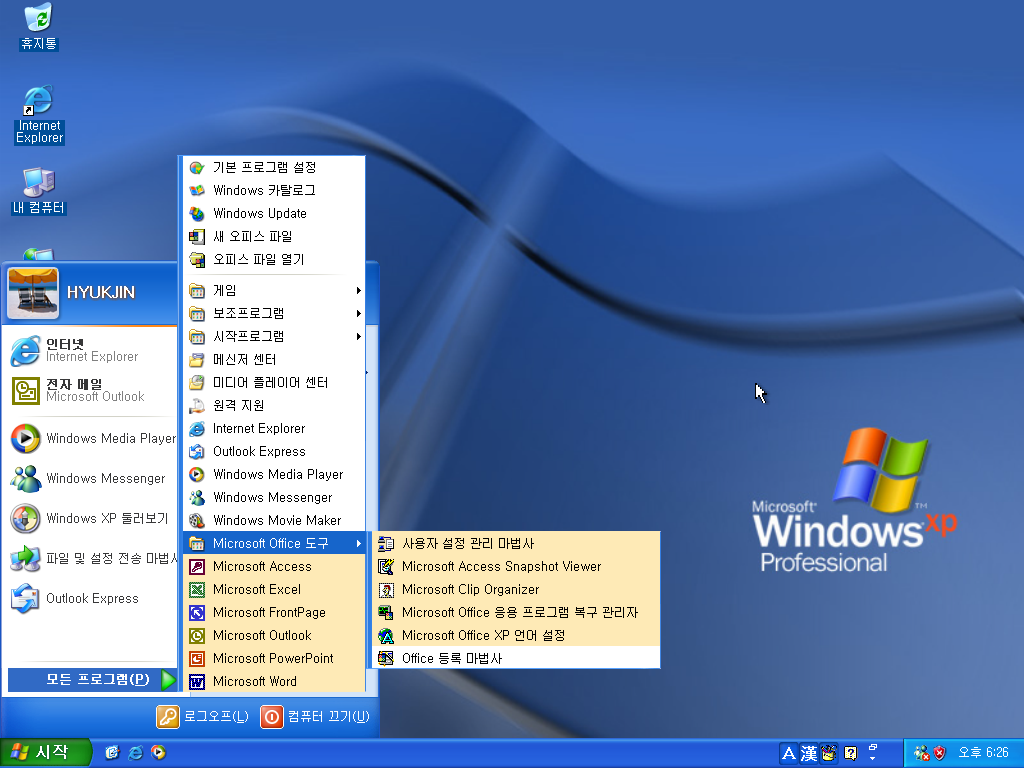
Task: Click the 모든 프로그램(P) button
Action: pyautogui.click(x=92, y=679)
